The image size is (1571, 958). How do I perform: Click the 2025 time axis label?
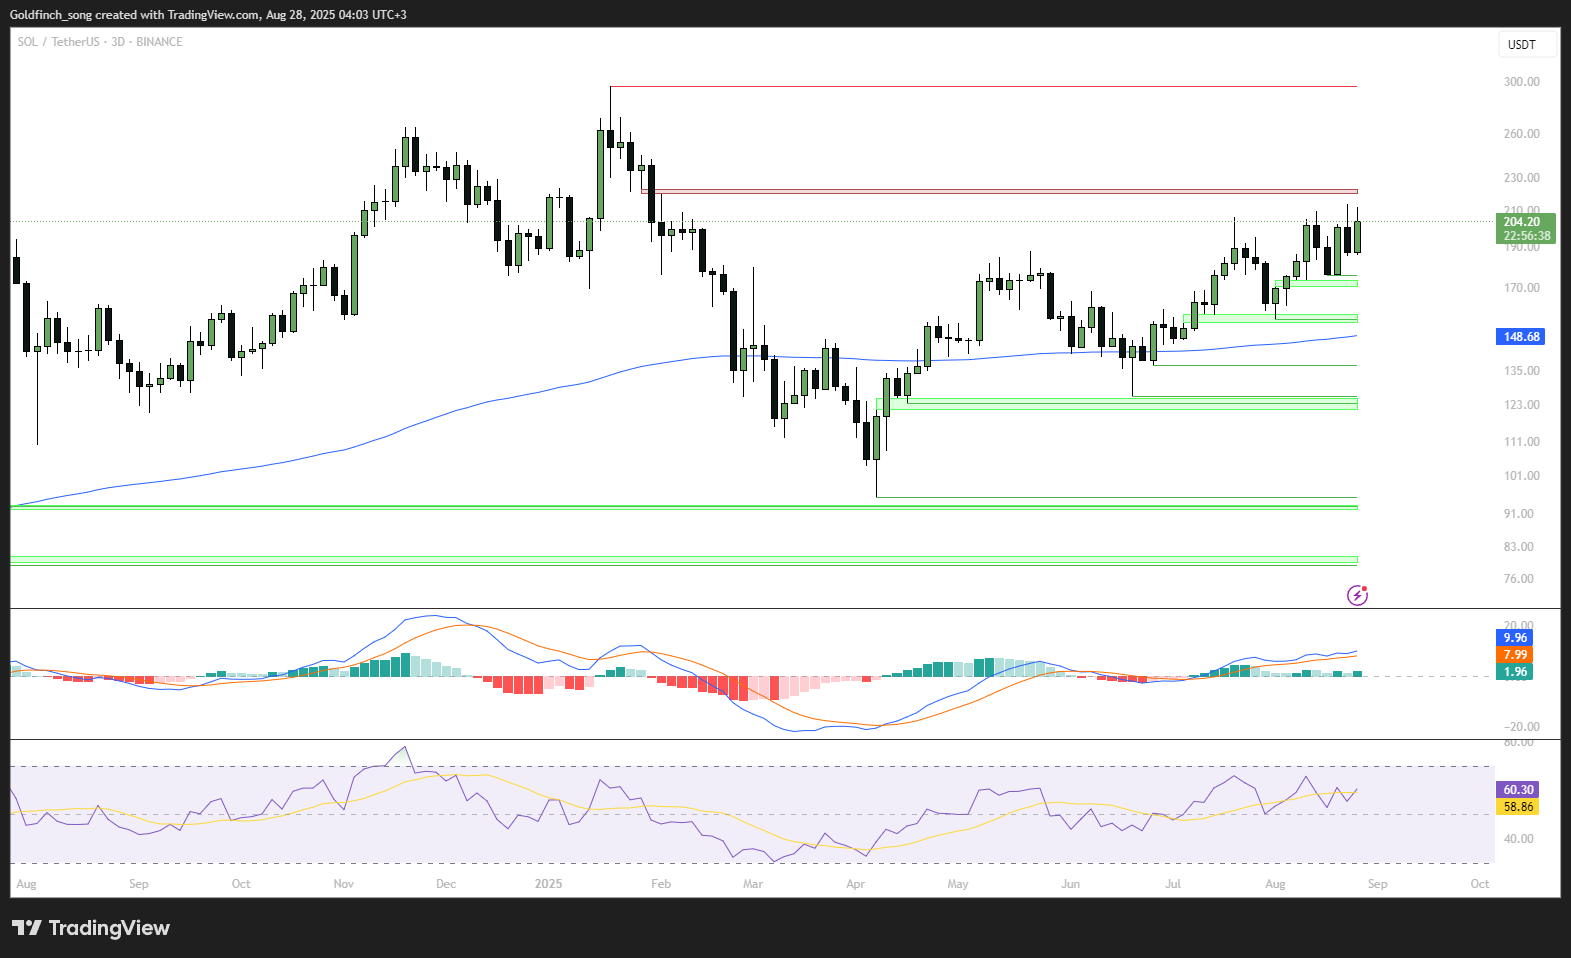click(x=549, y=884)
